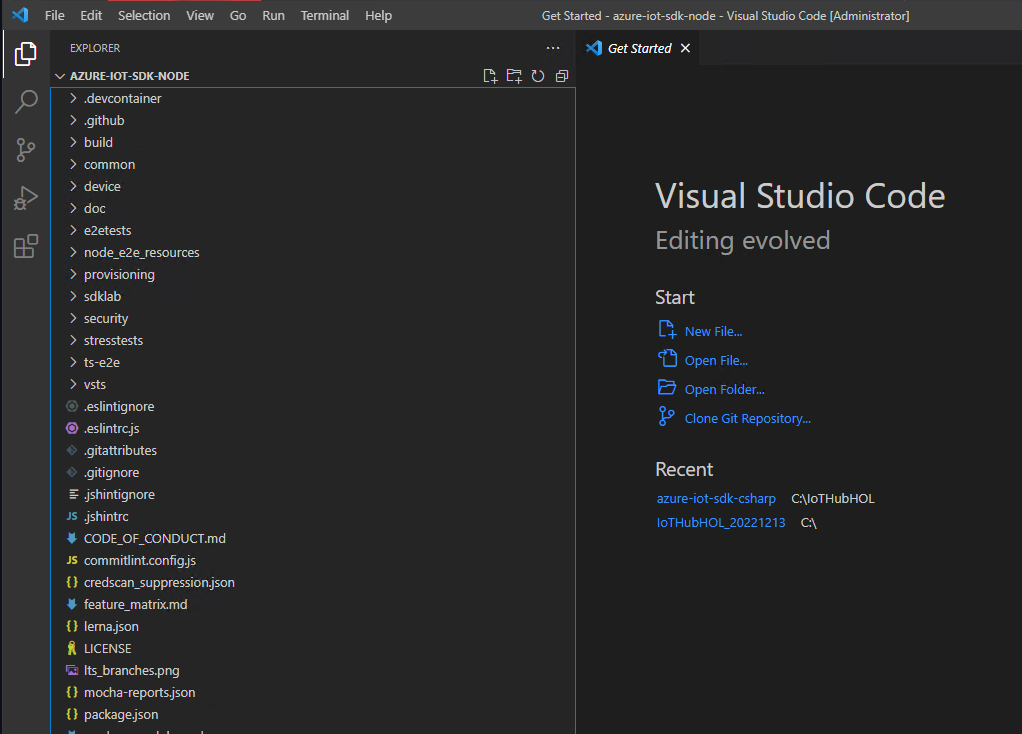Click the .jshintignore lines icon

(x=74, y=495)
